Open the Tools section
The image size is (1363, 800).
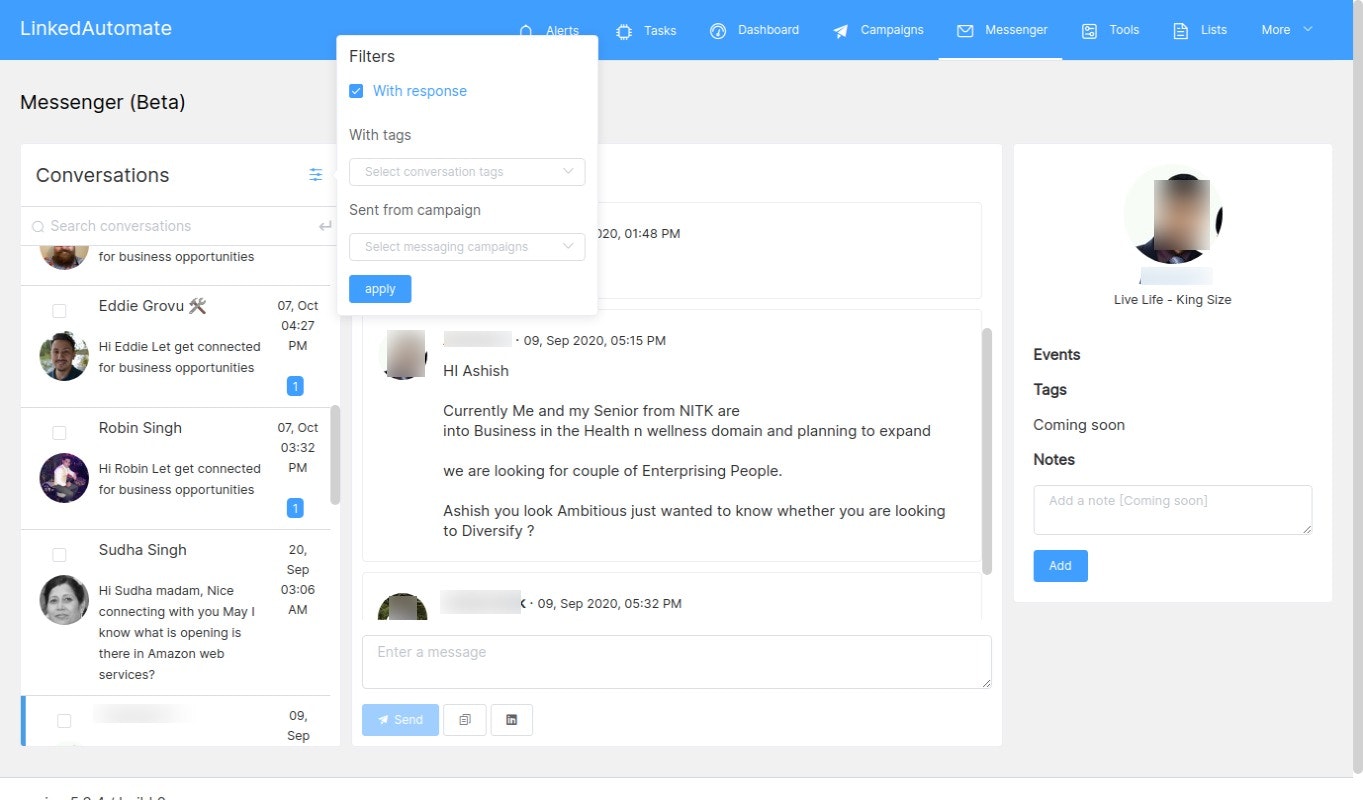click(1110, 30)
